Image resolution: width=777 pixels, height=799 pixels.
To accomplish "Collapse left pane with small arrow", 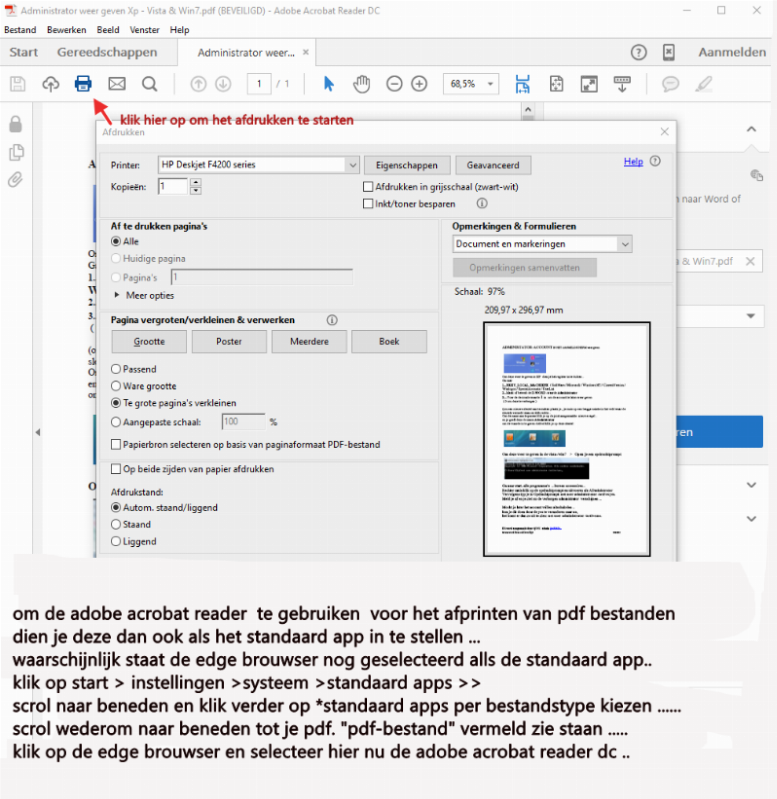I will pos(38,432).
